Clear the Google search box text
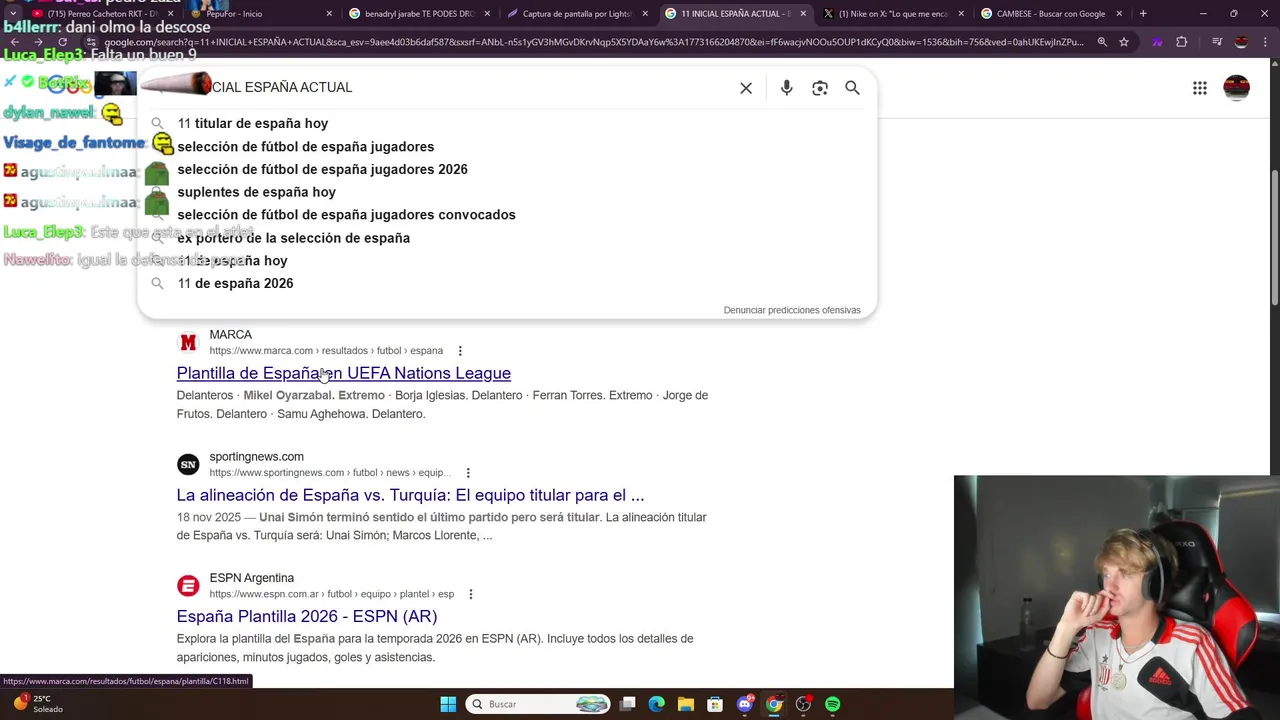1280x720 pixels. [746, 88]
